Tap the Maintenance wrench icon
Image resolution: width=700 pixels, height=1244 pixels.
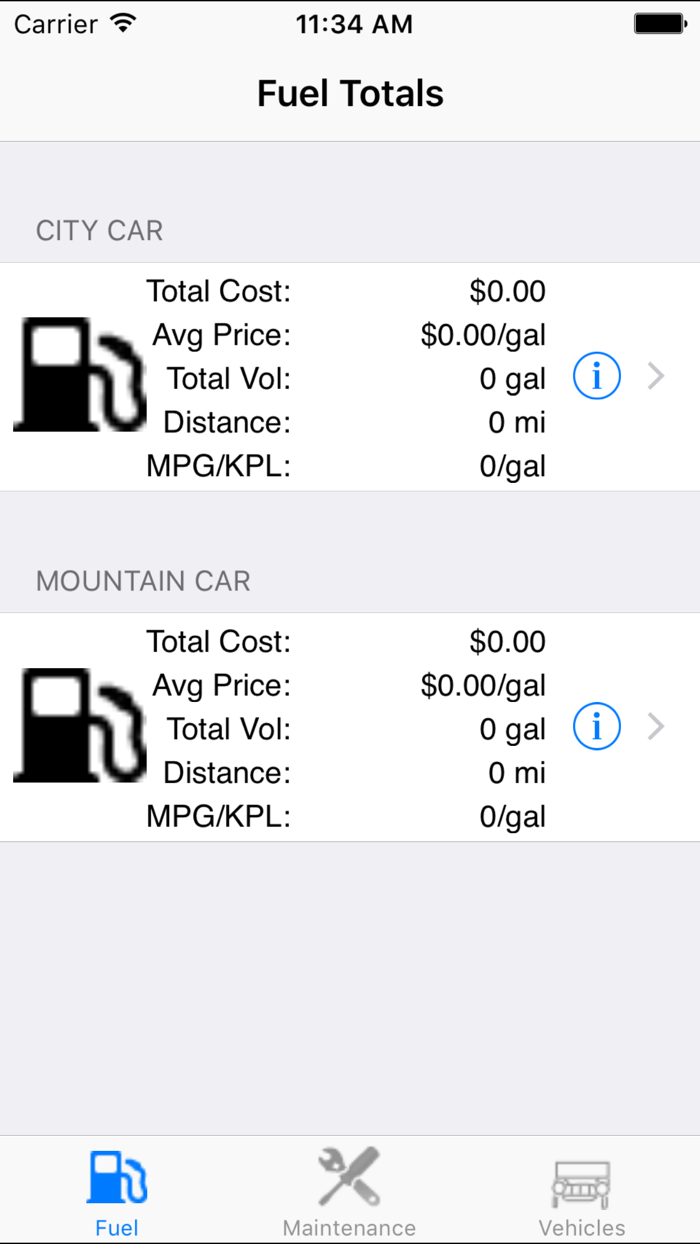coord(348,1176)
